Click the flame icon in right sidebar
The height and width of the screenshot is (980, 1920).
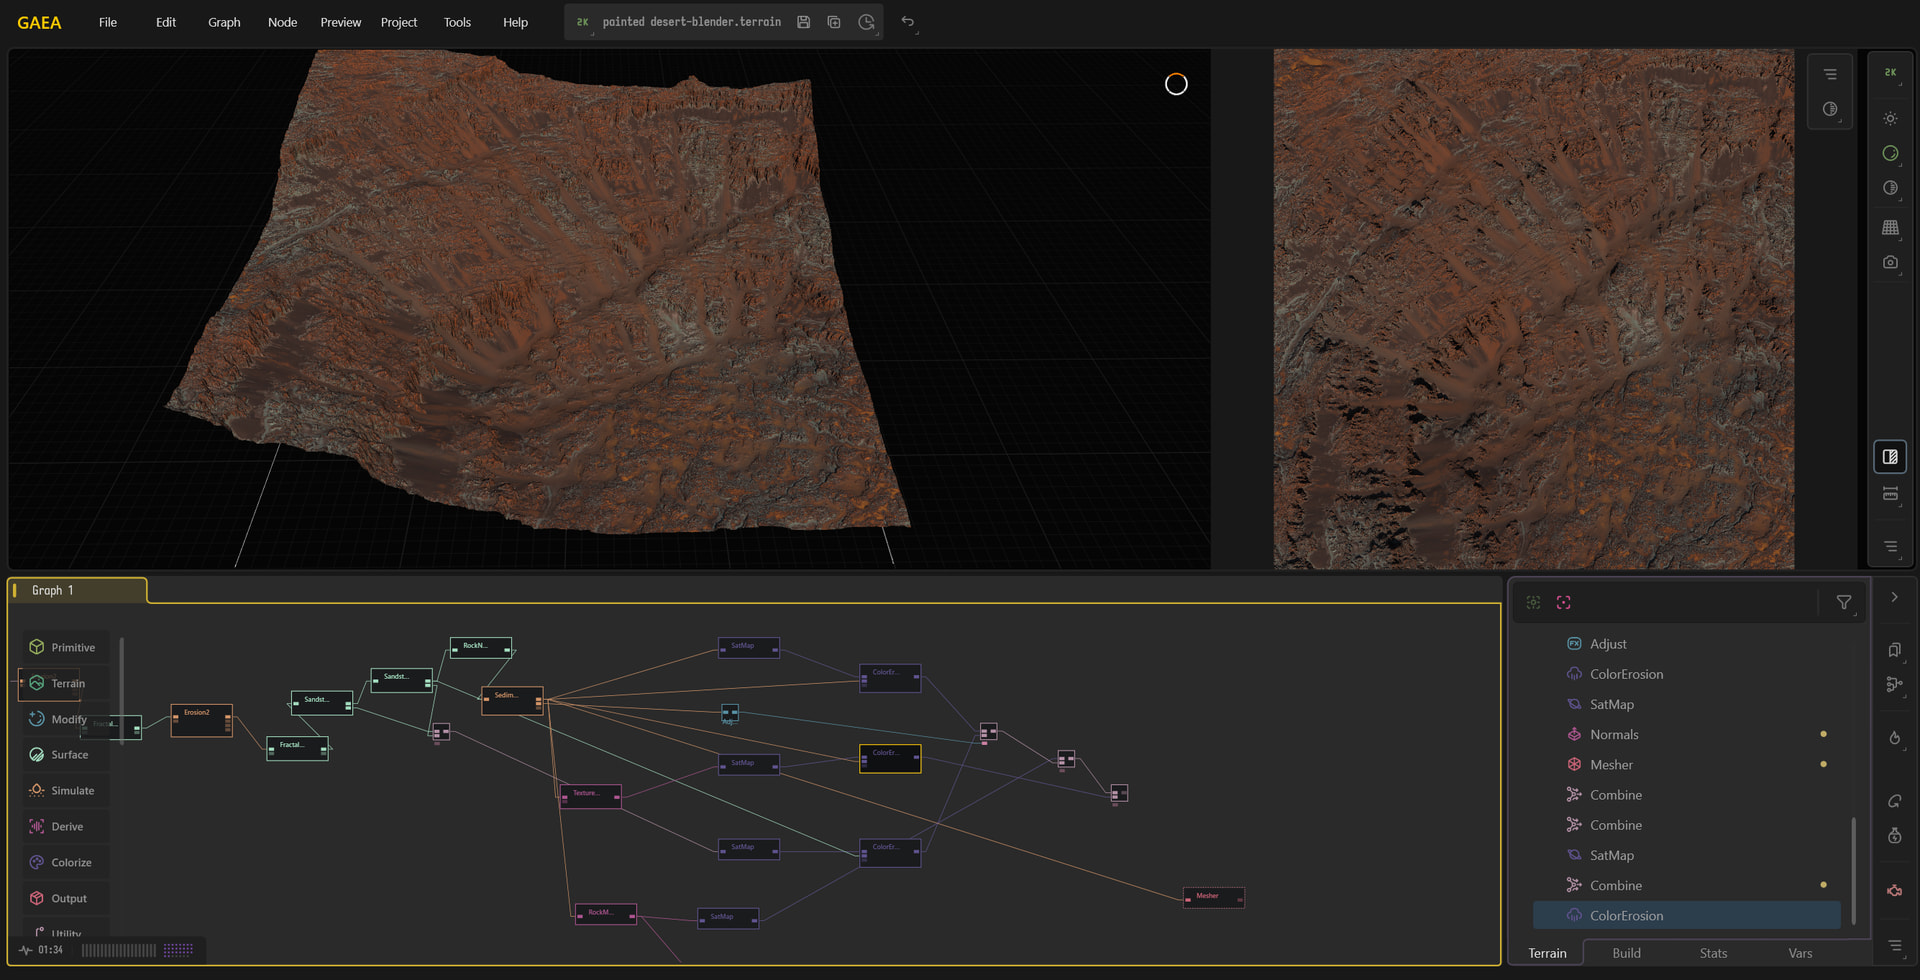tap(1894, 738)
